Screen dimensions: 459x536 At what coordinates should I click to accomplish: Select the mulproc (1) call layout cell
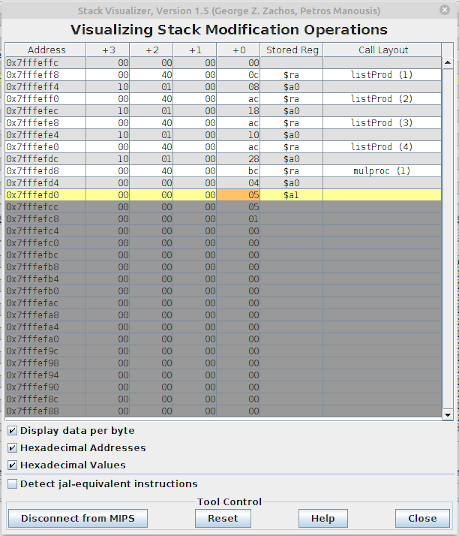[x=382, y=171]
